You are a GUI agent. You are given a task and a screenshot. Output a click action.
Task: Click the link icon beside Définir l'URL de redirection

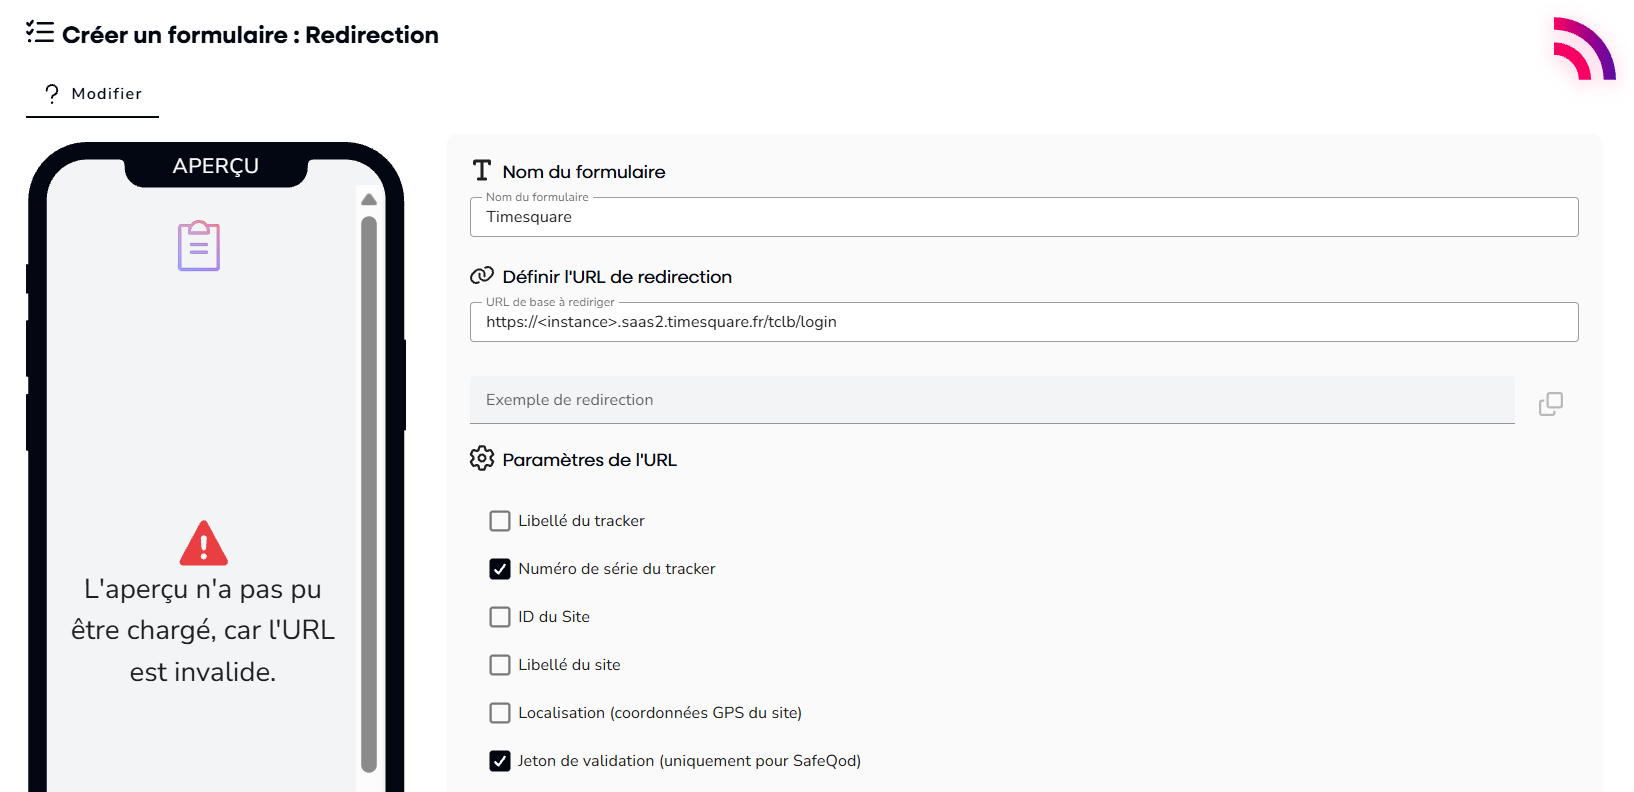pyautogui.click(x=482, y=276)
